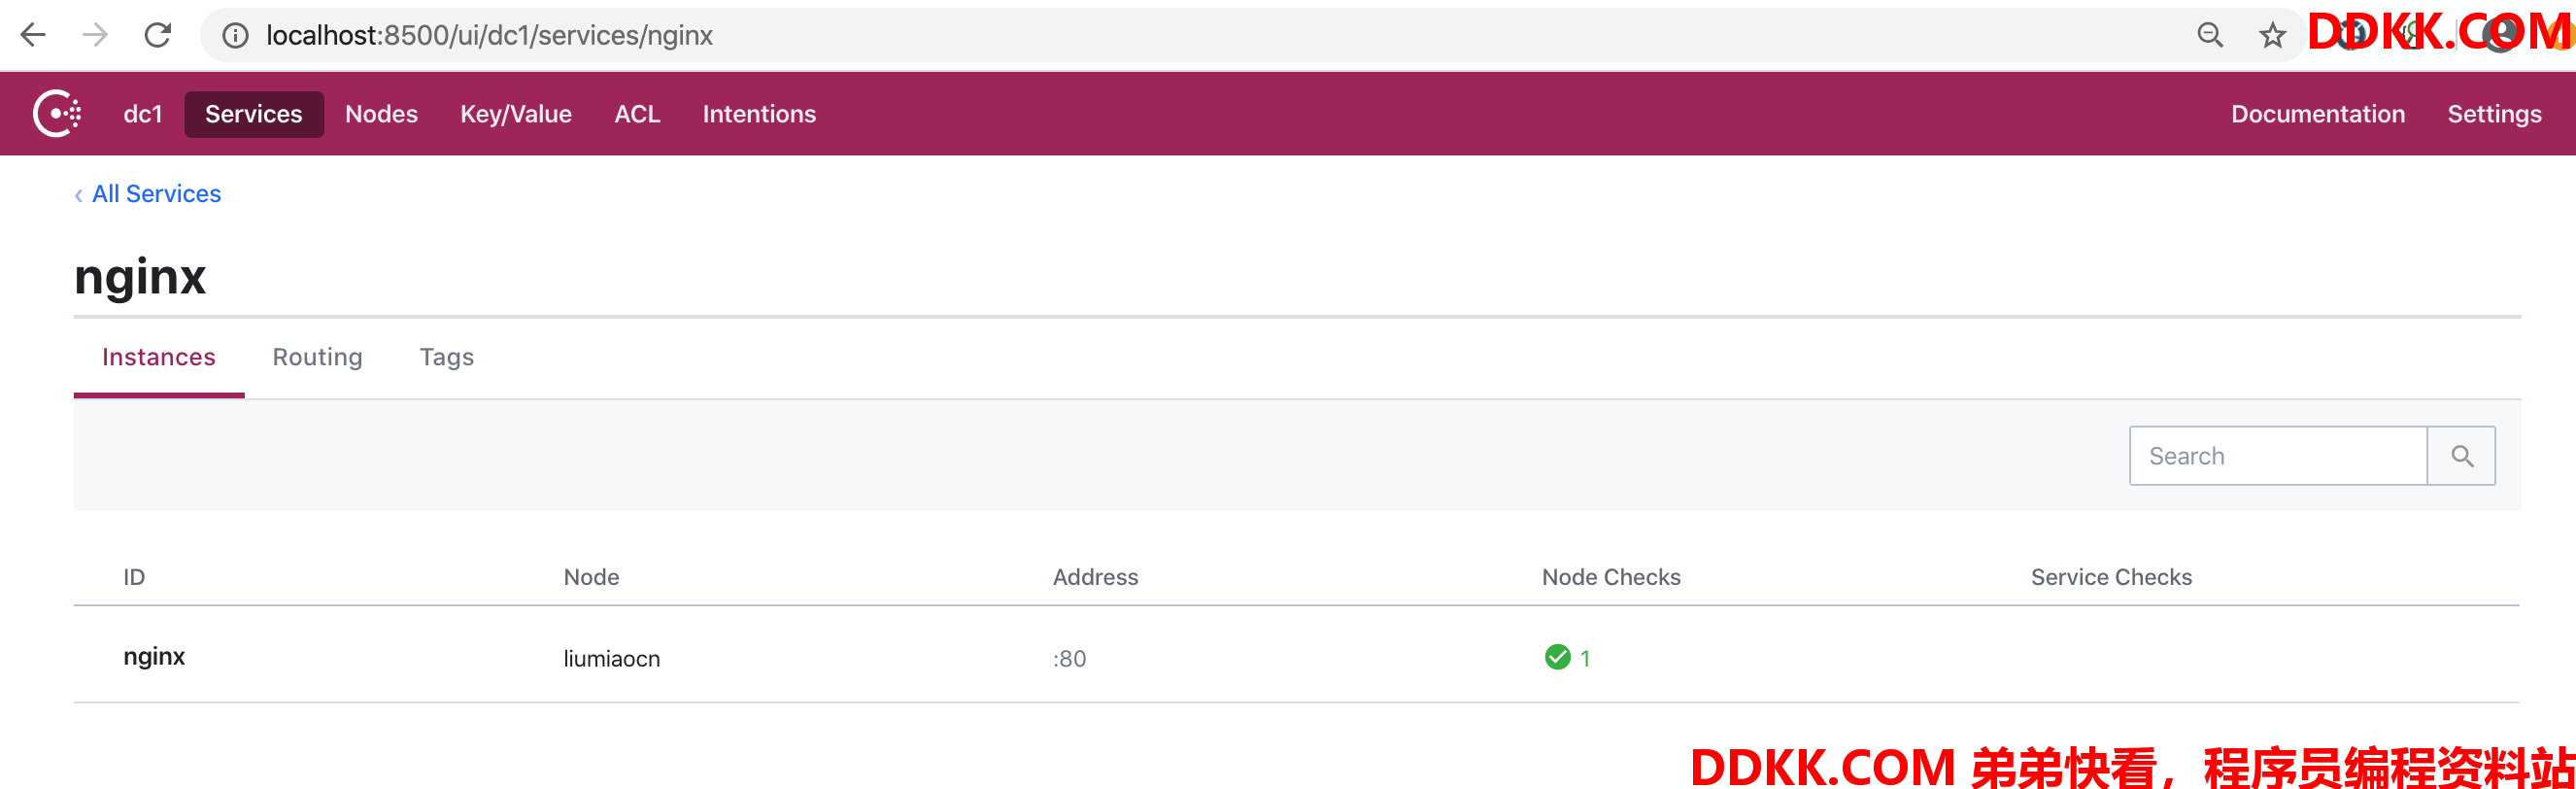This screenshot has width=2576, height=789.
Task: Open the Documentation link
Action: 2317,114
